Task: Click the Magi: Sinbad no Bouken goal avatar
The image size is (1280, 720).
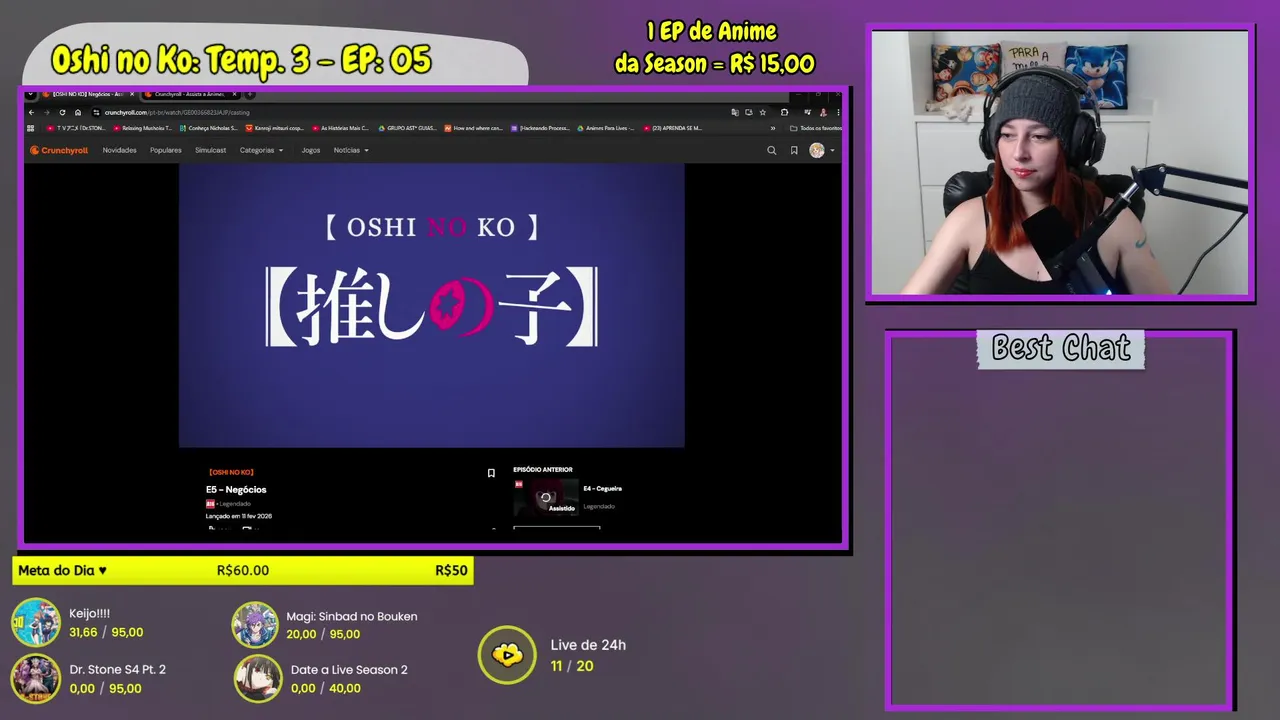Action: coord(256,625)
